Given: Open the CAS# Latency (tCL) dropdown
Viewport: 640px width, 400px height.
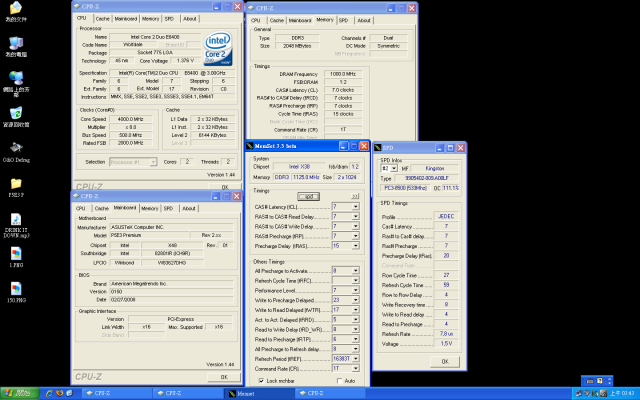Looking at the screenshot, I should (x=355, y=207).
